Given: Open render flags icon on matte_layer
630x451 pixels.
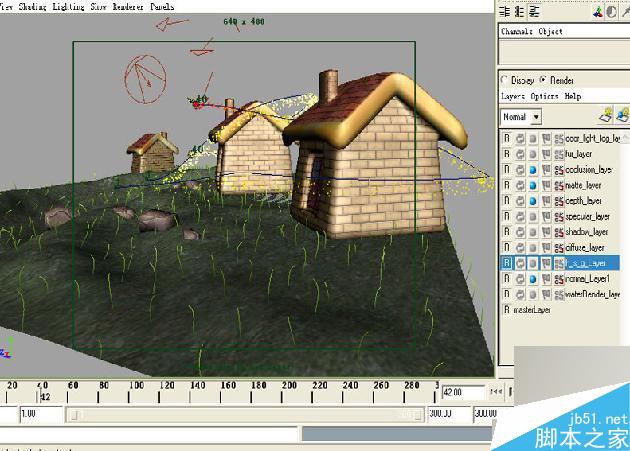Looking at the screenshot, I should click(x=546, y=185).
